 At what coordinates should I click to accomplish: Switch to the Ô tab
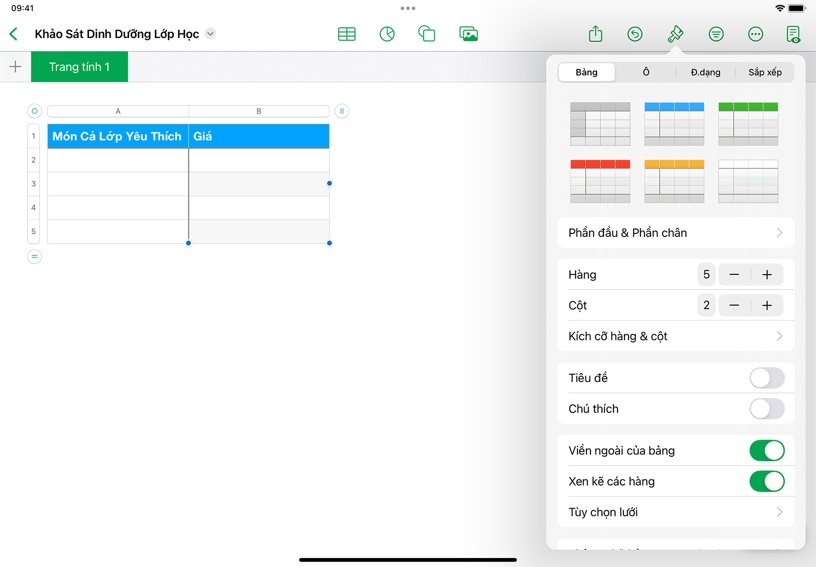pyautogui.click(x=646, y=72)
